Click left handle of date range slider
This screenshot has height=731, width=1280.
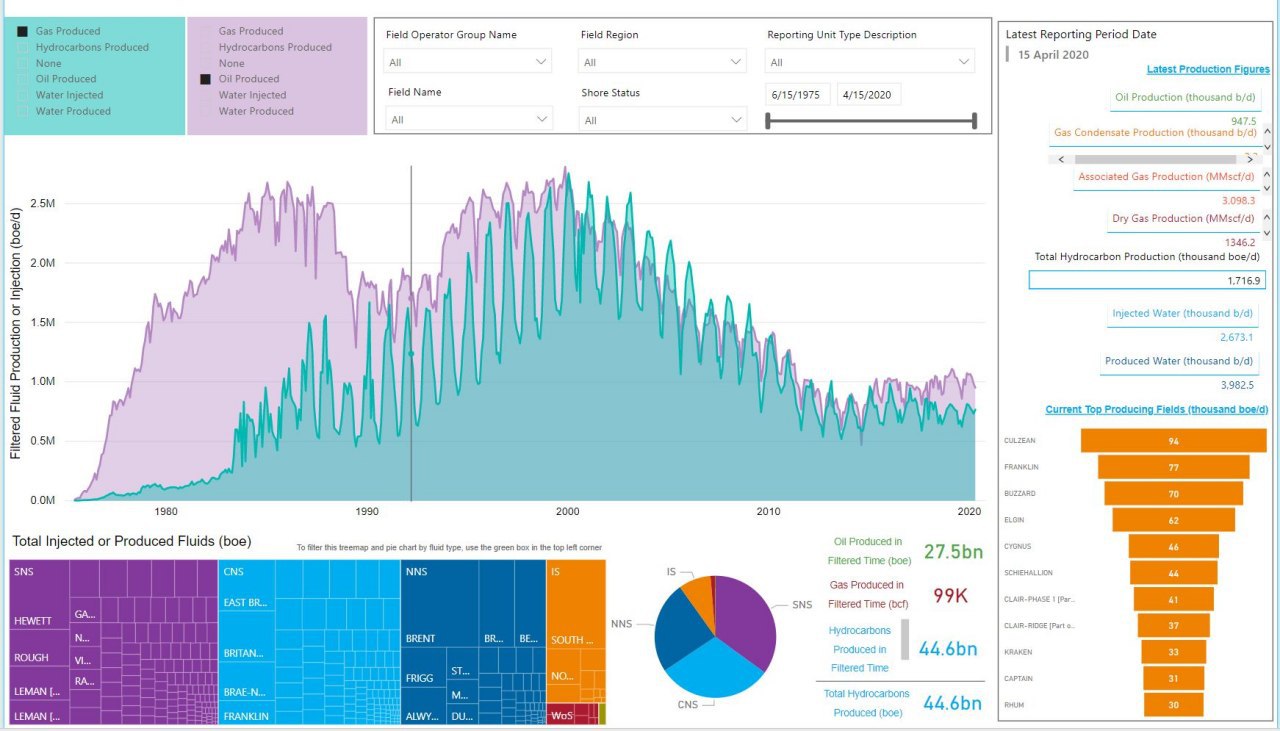767,121
